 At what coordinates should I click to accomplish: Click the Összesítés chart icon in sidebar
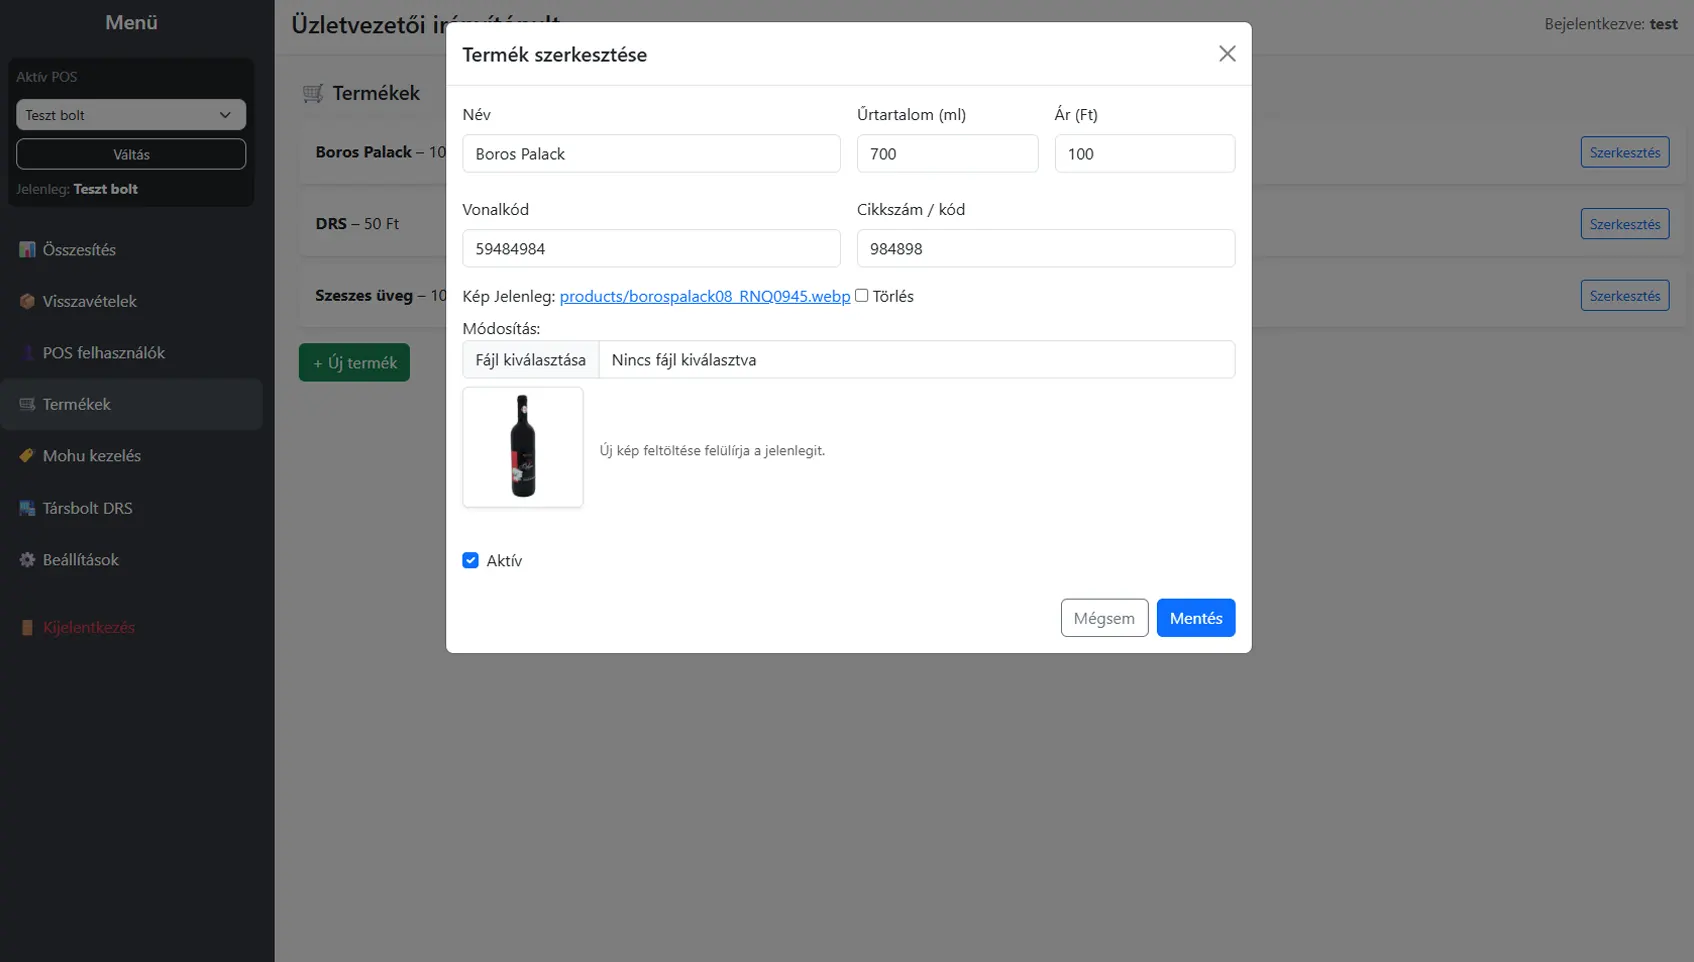click(x=27, y=250)
